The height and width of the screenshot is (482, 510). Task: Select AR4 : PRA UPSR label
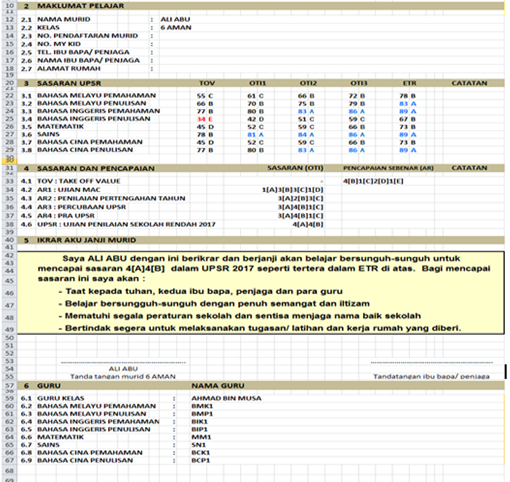[x=66, y=216]
